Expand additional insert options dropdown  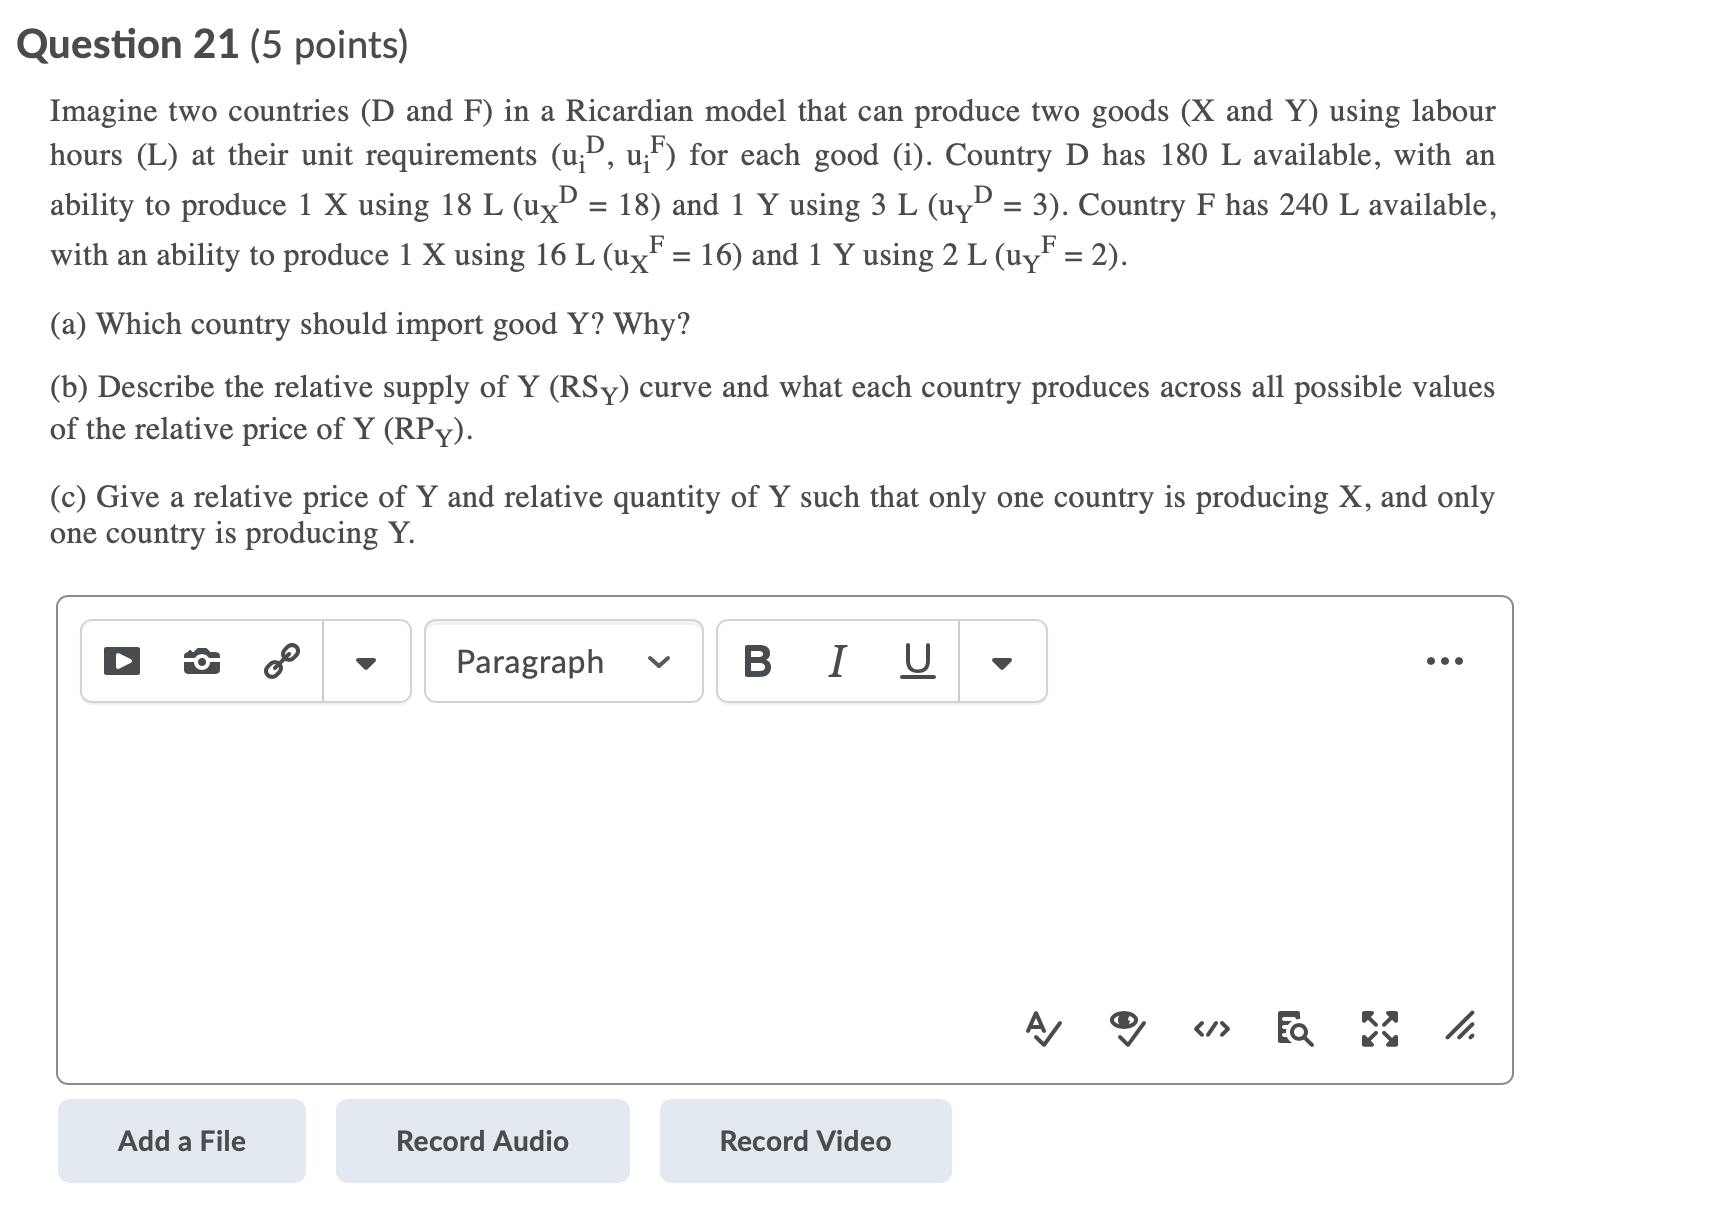(x=367, y=661)
